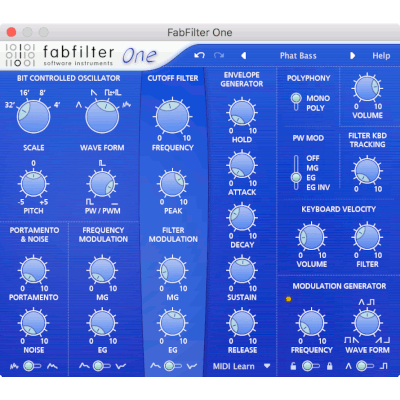Toggle the modulation generator wave form switch
This screenshot has width=400, height=400.
[x=365, y=366]
